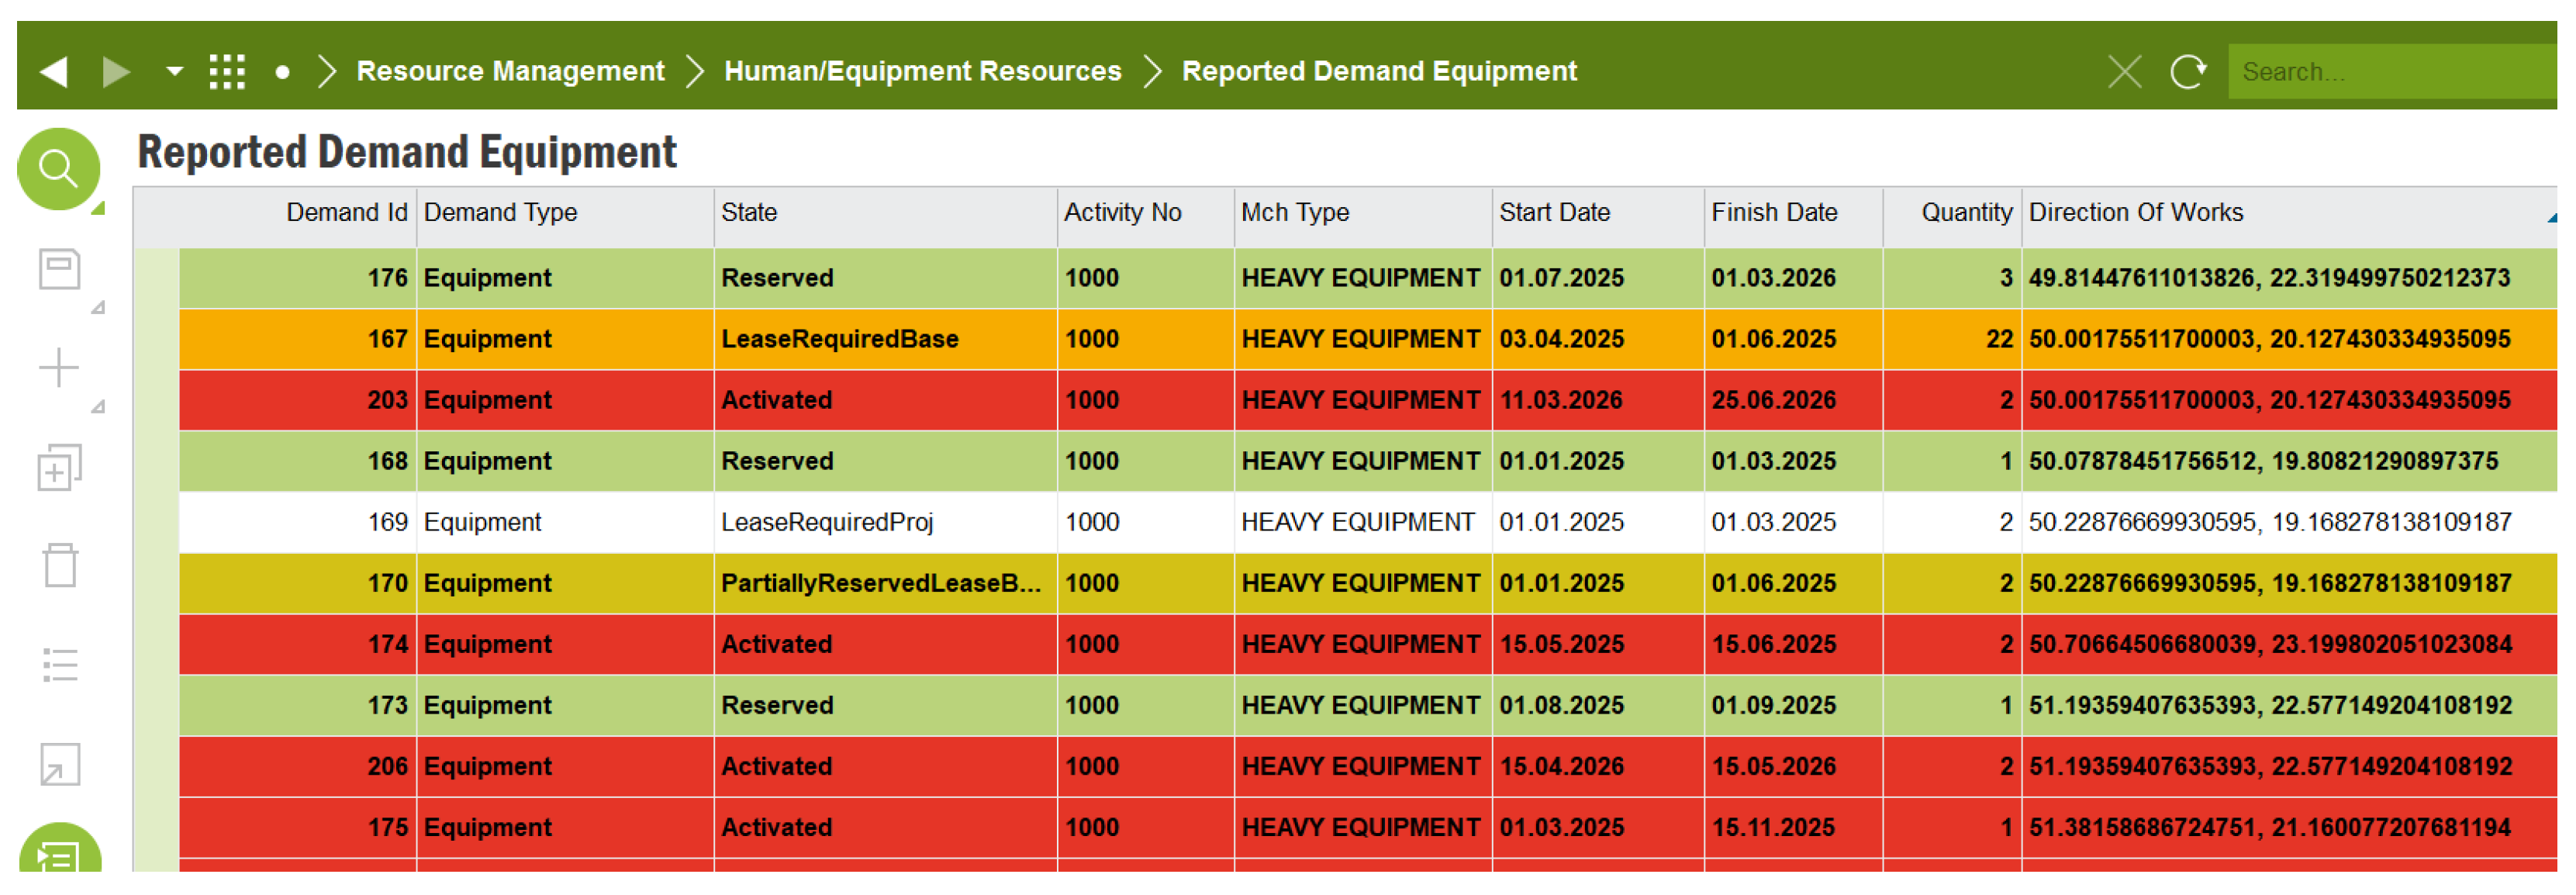The image size is (2576, 895).
Task: Click Reserved state in row 176
Action: click(885, 278)
